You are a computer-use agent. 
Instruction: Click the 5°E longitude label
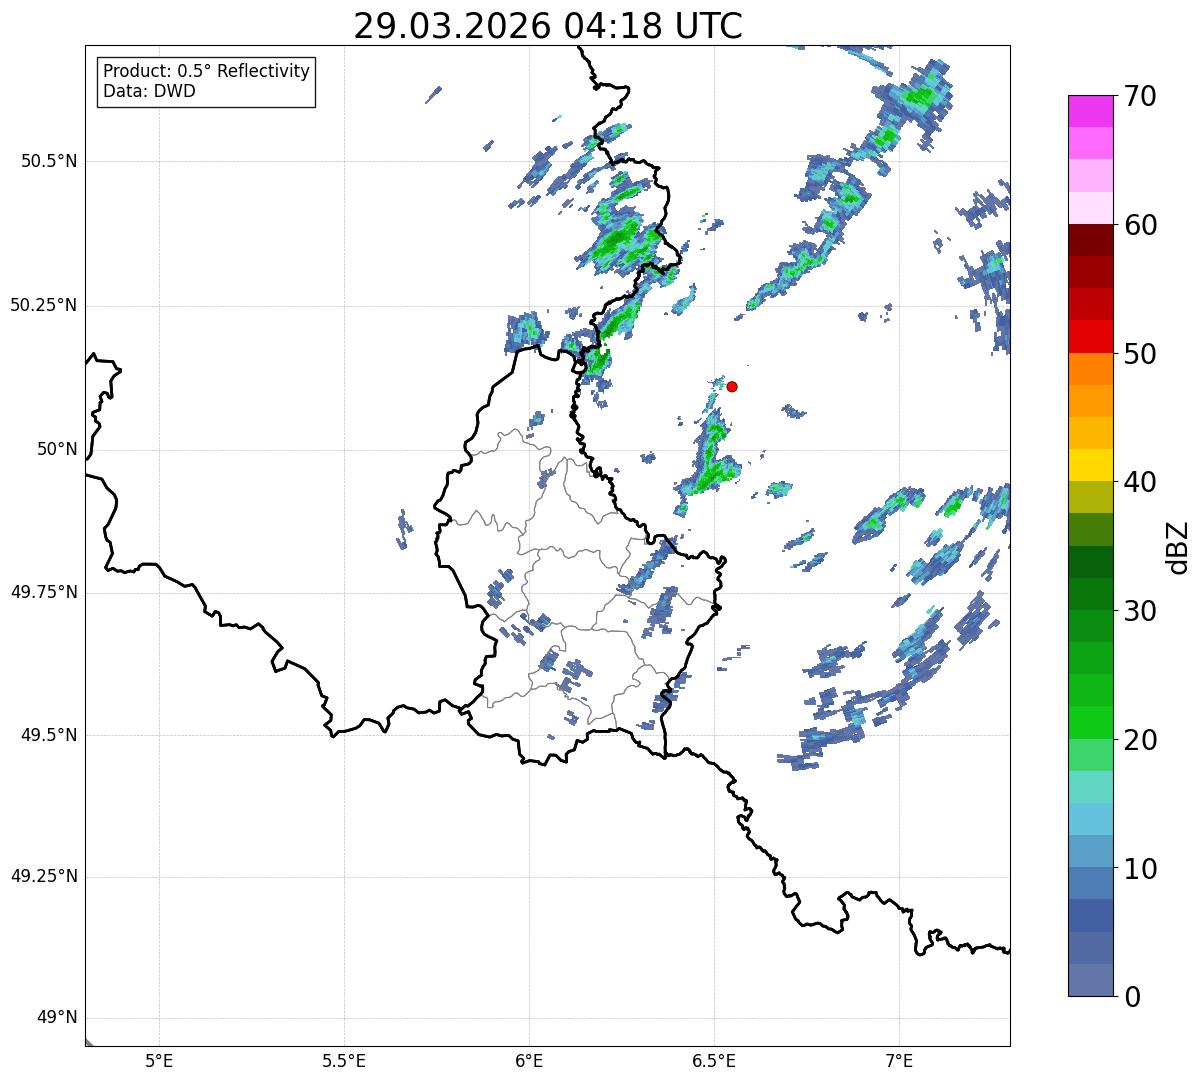point(159,1060)
